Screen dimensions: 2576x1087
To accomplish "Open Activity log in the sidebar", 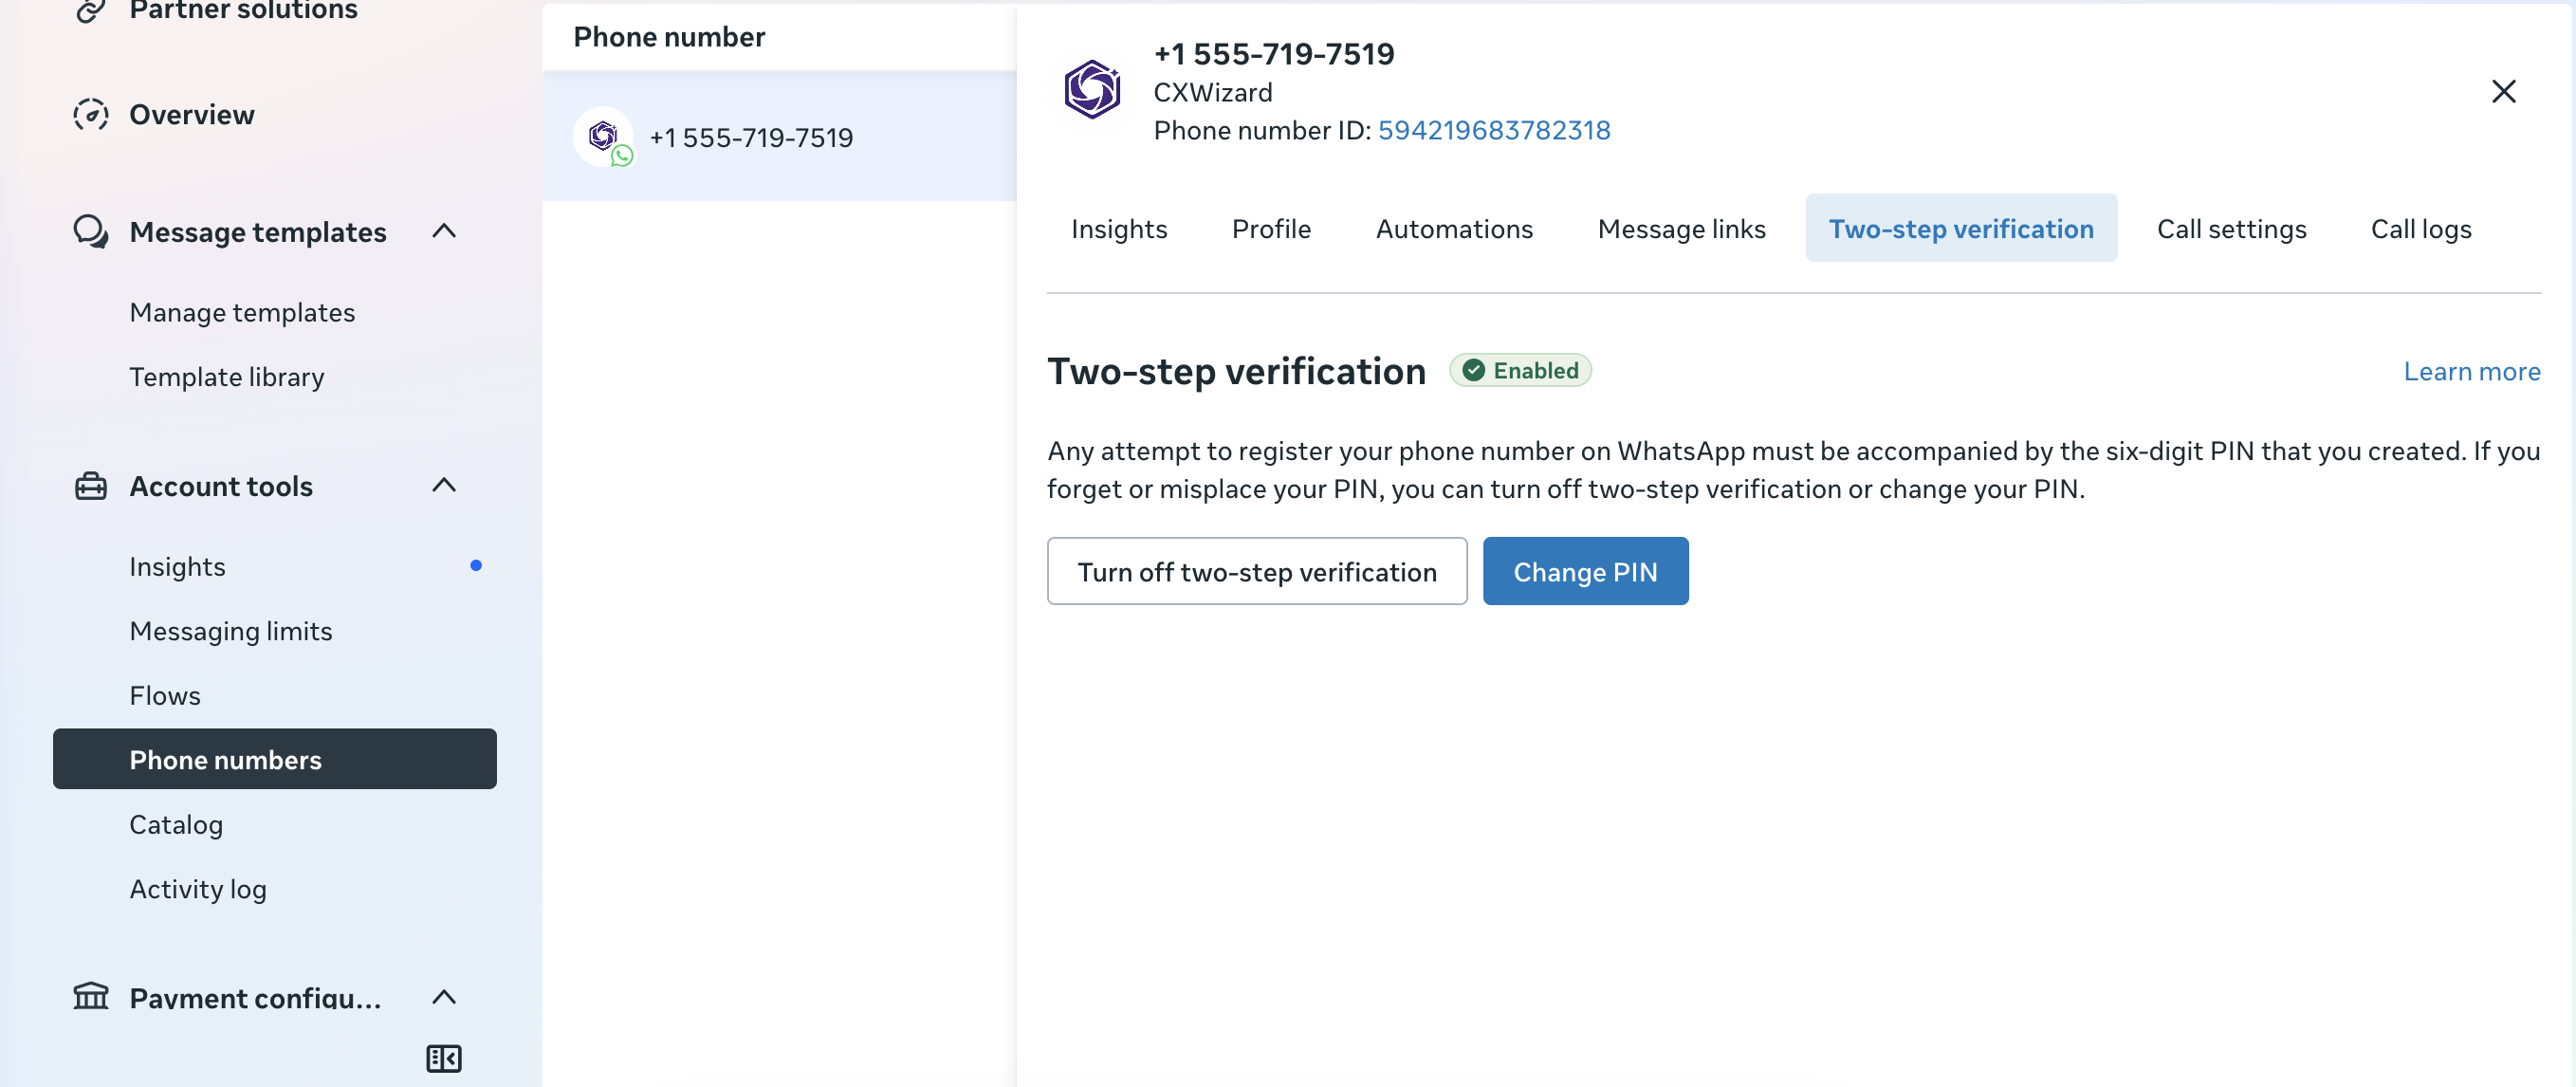I will [198, 889].
